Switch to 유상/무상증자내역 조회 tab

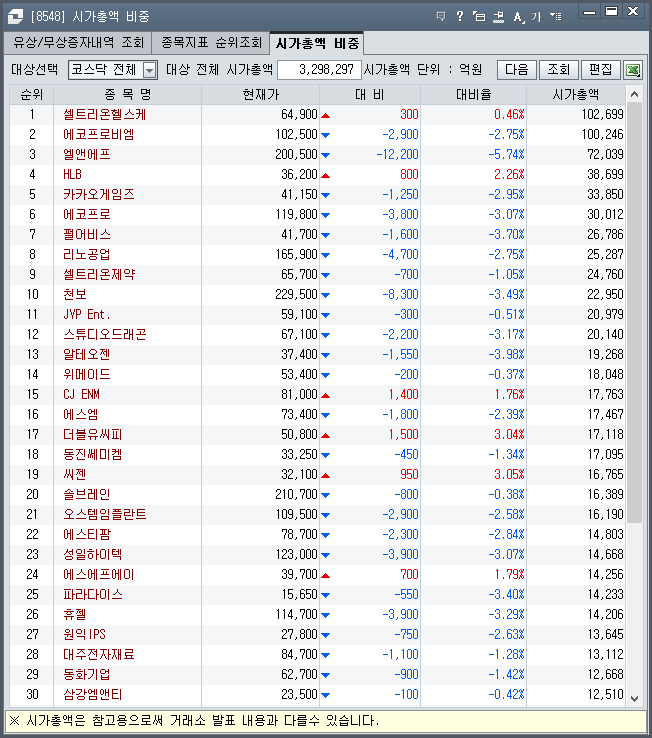click(78, 43)
